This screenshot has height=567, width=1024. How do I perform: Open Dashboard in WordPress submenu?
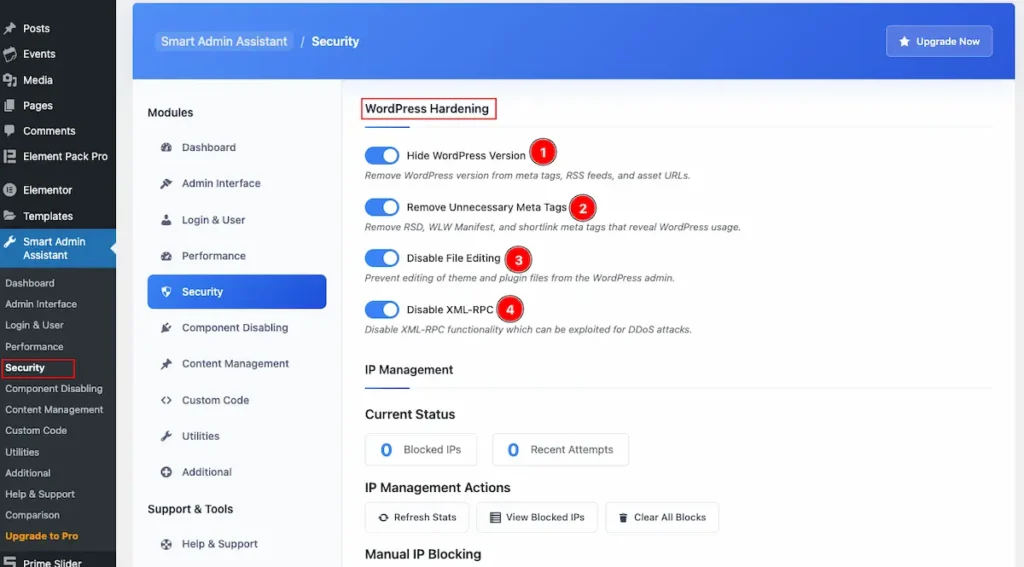(29, 284)
